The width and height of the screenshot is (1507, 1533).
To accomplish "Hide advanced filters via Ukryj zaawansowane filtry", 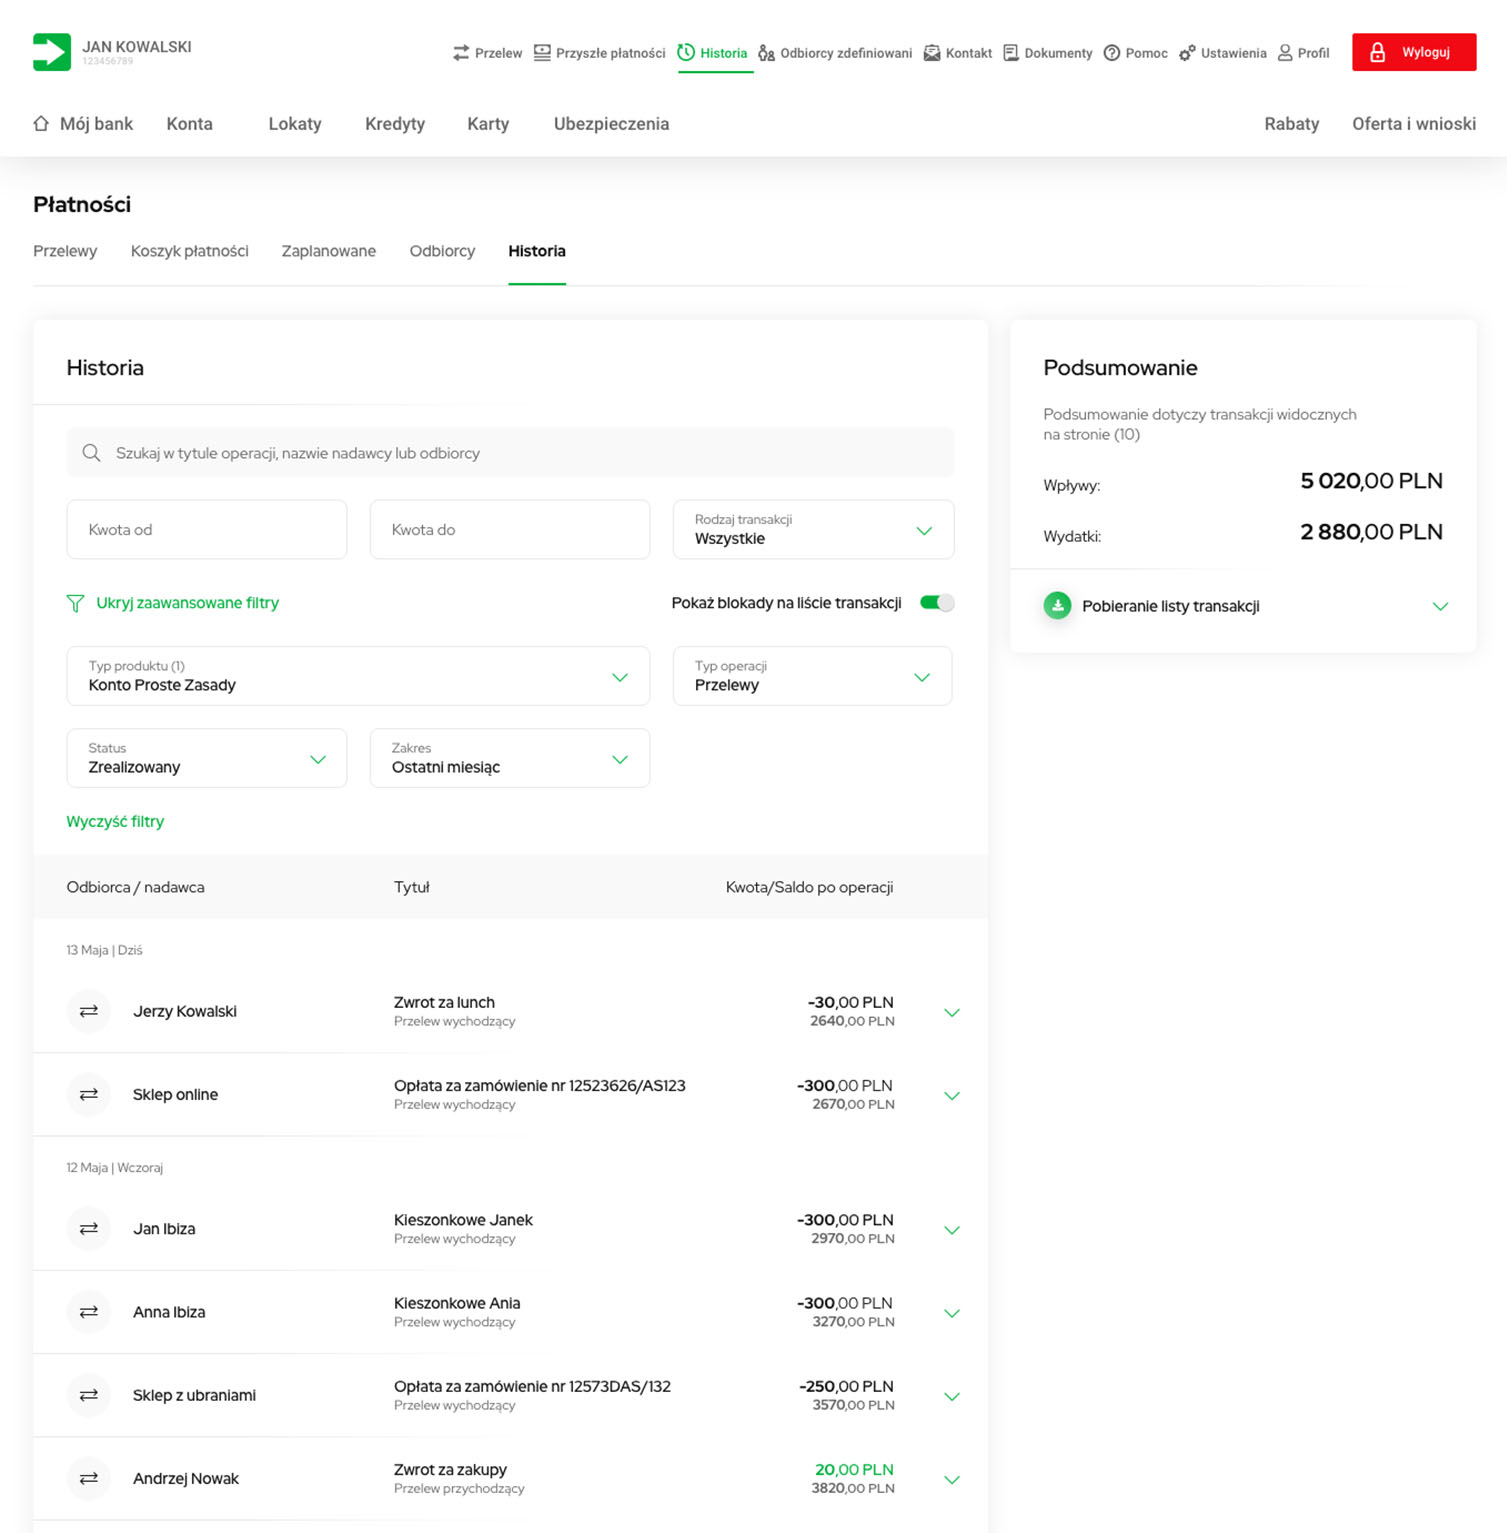I will pos(186,603).
